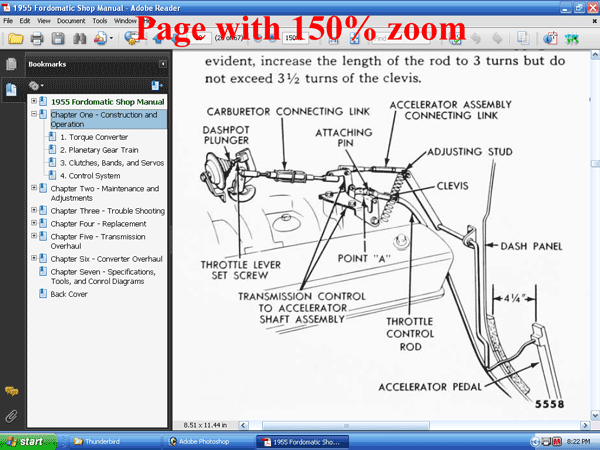The height and width of the screenshot is (450, 600).
Task: Go to the Back Cover bookmark
Action: [x=69, y=294]
